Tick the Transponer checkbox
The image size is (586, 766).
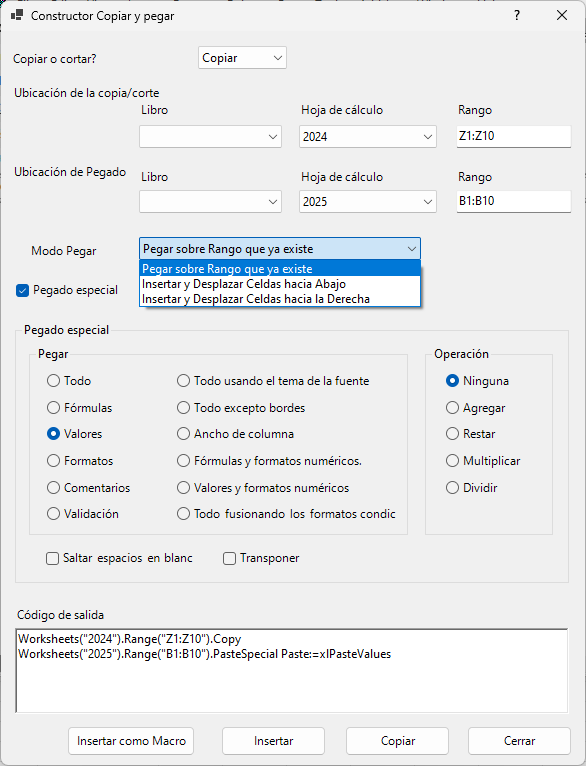[x=230, y=558]
